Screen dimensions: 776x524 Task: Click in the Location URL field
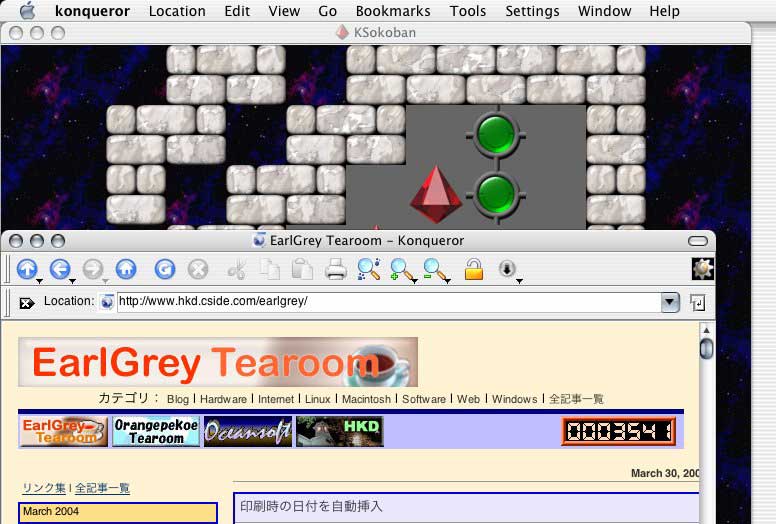pyautogui.click(x=388, y=302)
